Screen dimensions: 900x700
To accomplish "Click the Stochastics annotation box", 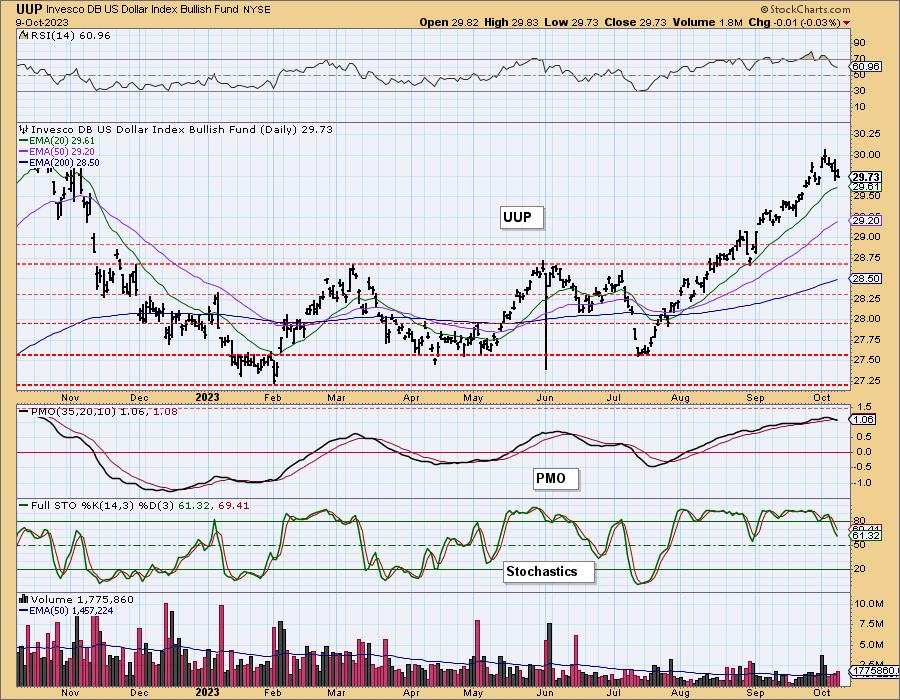I will pyautogui.click(x=548, y=571).
